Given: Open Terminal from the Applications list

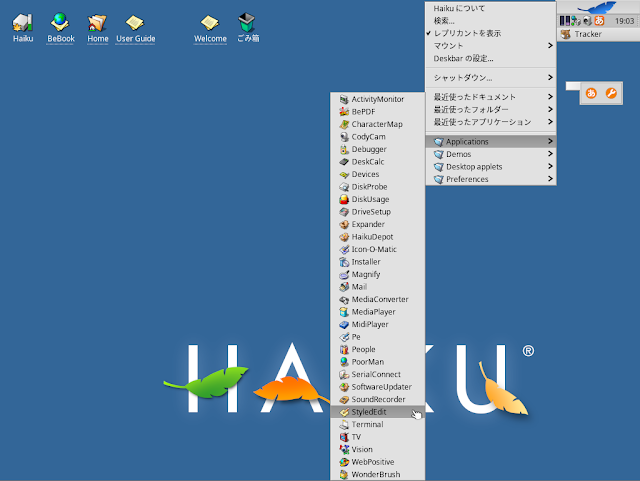Looking at the screenshot, I should [378, 425].
